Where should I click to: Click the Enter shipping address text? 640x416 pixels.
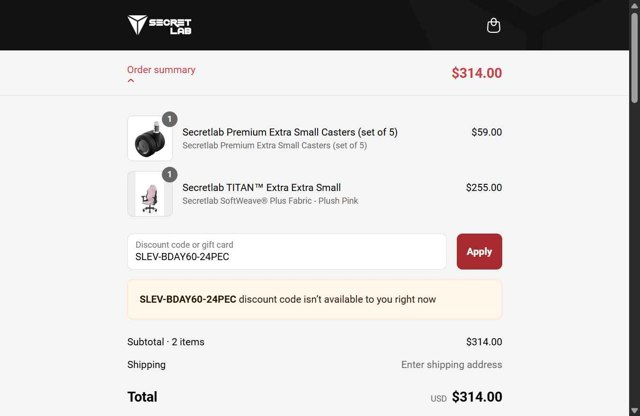(x=451, y=365)
